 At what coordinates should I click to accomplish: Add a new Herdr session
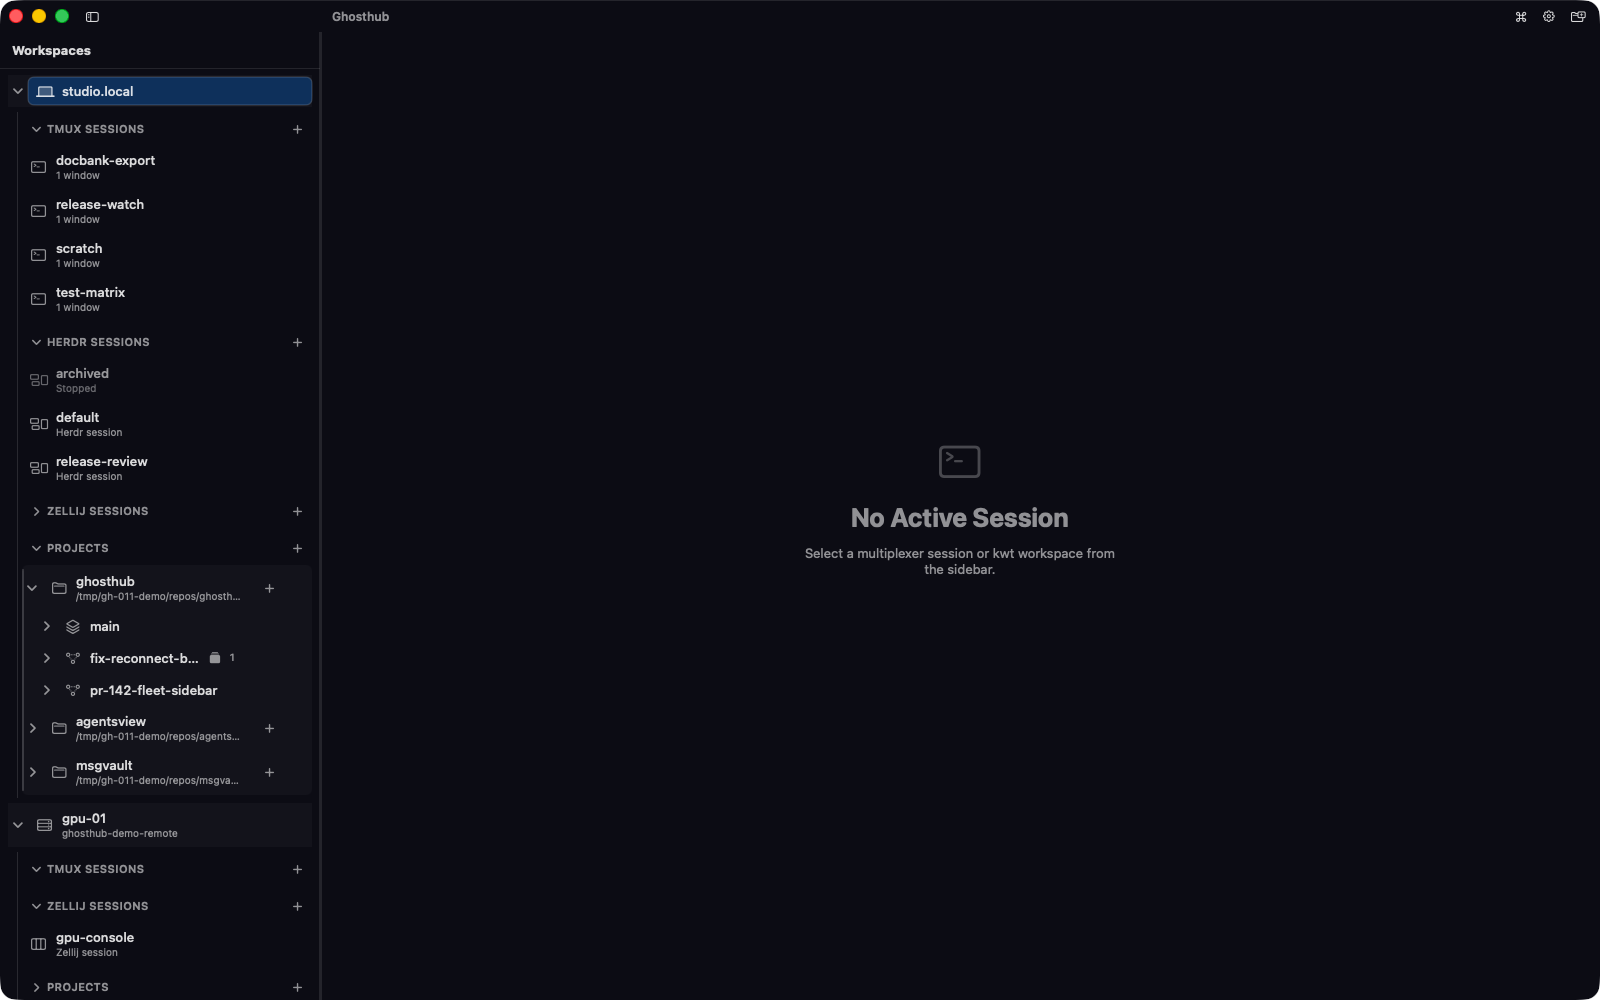pyautogui.click(x=297, y=342)
